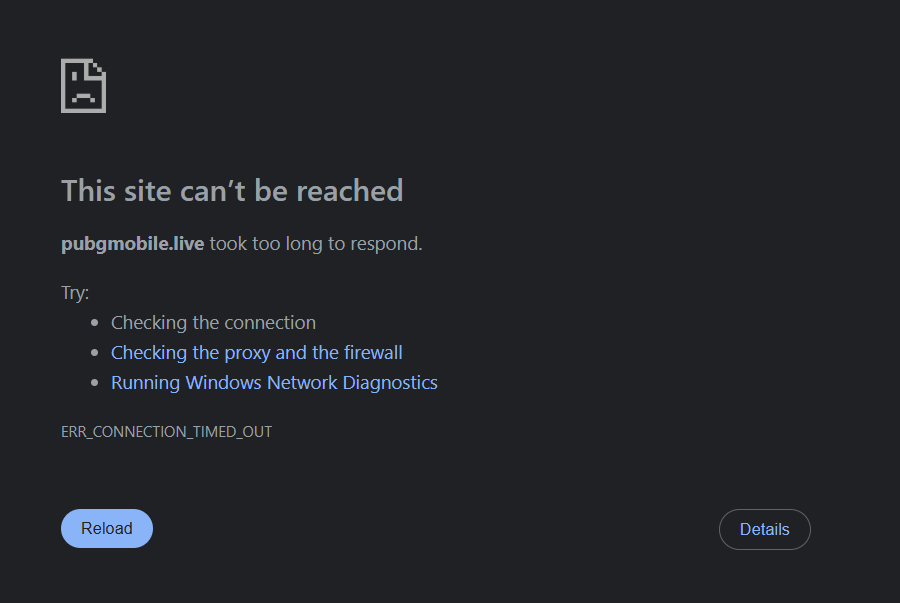
Task: Click the bullet before Checking the connection
Action: point(95,323)
